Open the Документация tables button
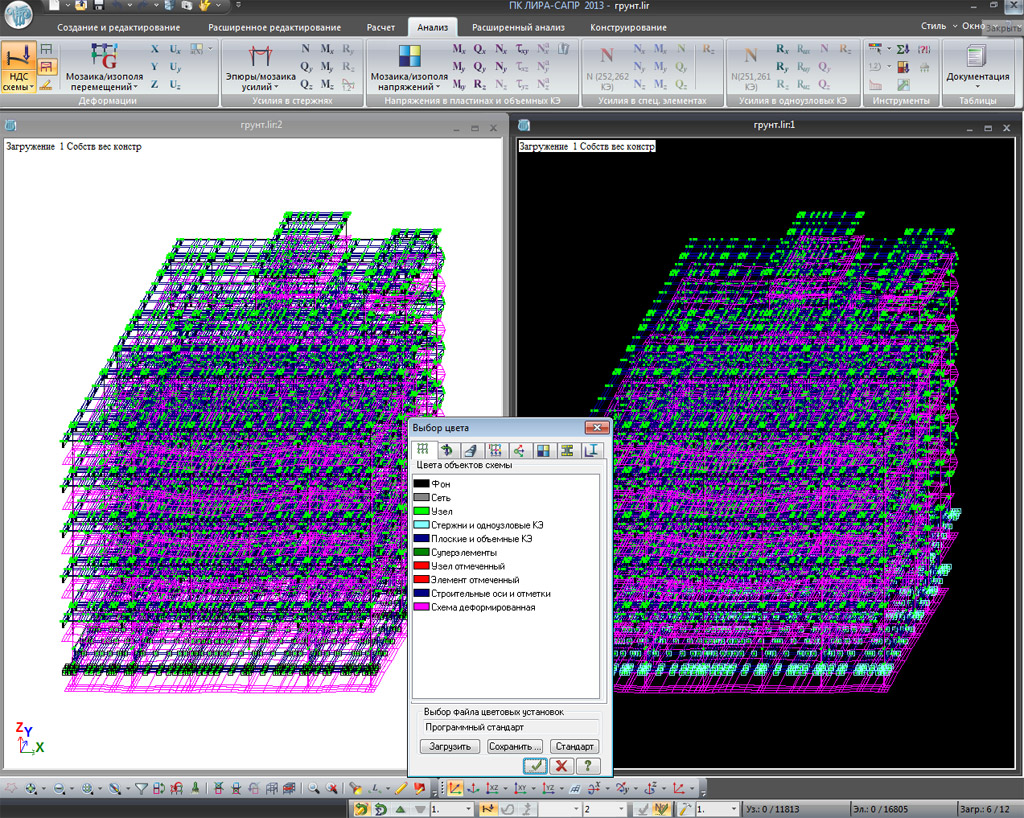Viewport: 1024px width, 818px height. pos(977,62)
